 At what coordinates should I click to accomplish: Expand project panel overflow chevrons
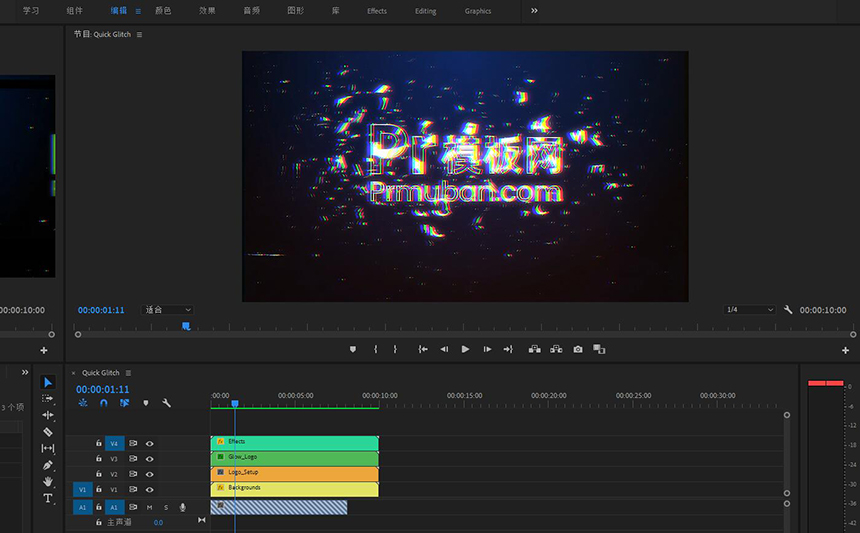pos(25,372)
